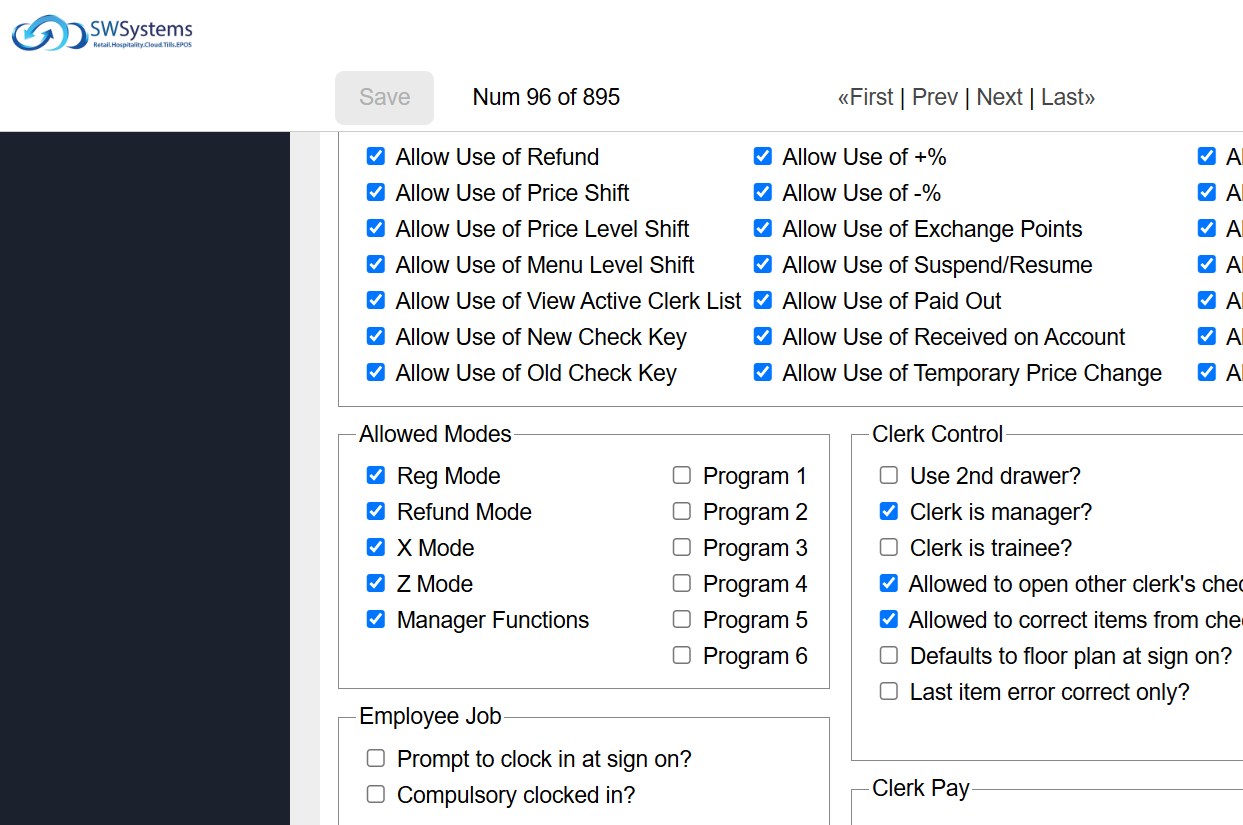Image resolution: width=1243 pixels, height=825 pixels.
Task: Uncheck Allow Use of Refund
Action: [376, 157]
